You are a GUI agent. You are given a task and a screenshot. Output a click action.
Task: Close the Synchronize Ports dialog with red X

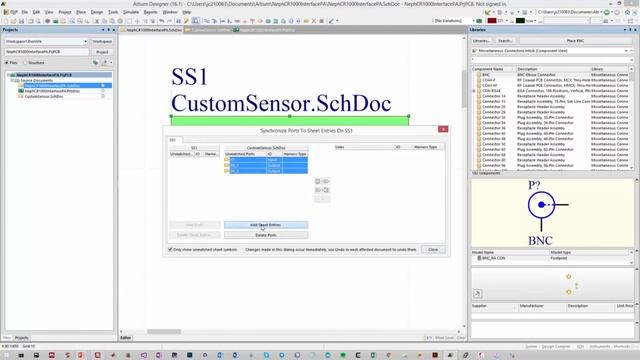[443, 129]
